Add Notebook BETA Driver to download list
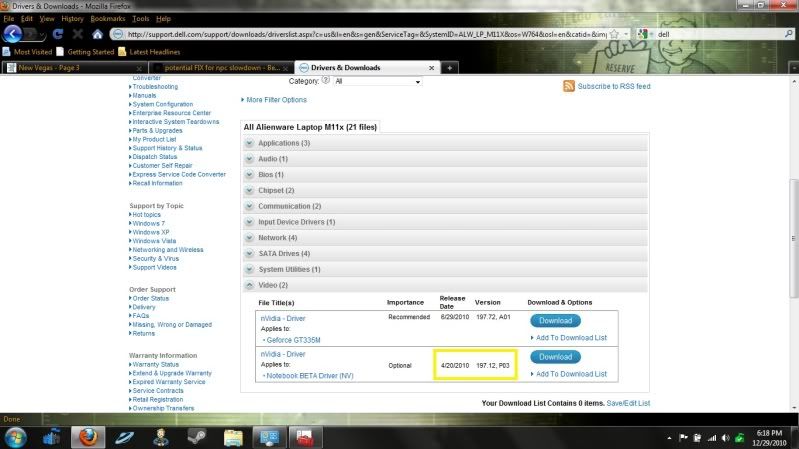This screenshot has width=799, height=449. pyautogui.click(x=569, y=374)
